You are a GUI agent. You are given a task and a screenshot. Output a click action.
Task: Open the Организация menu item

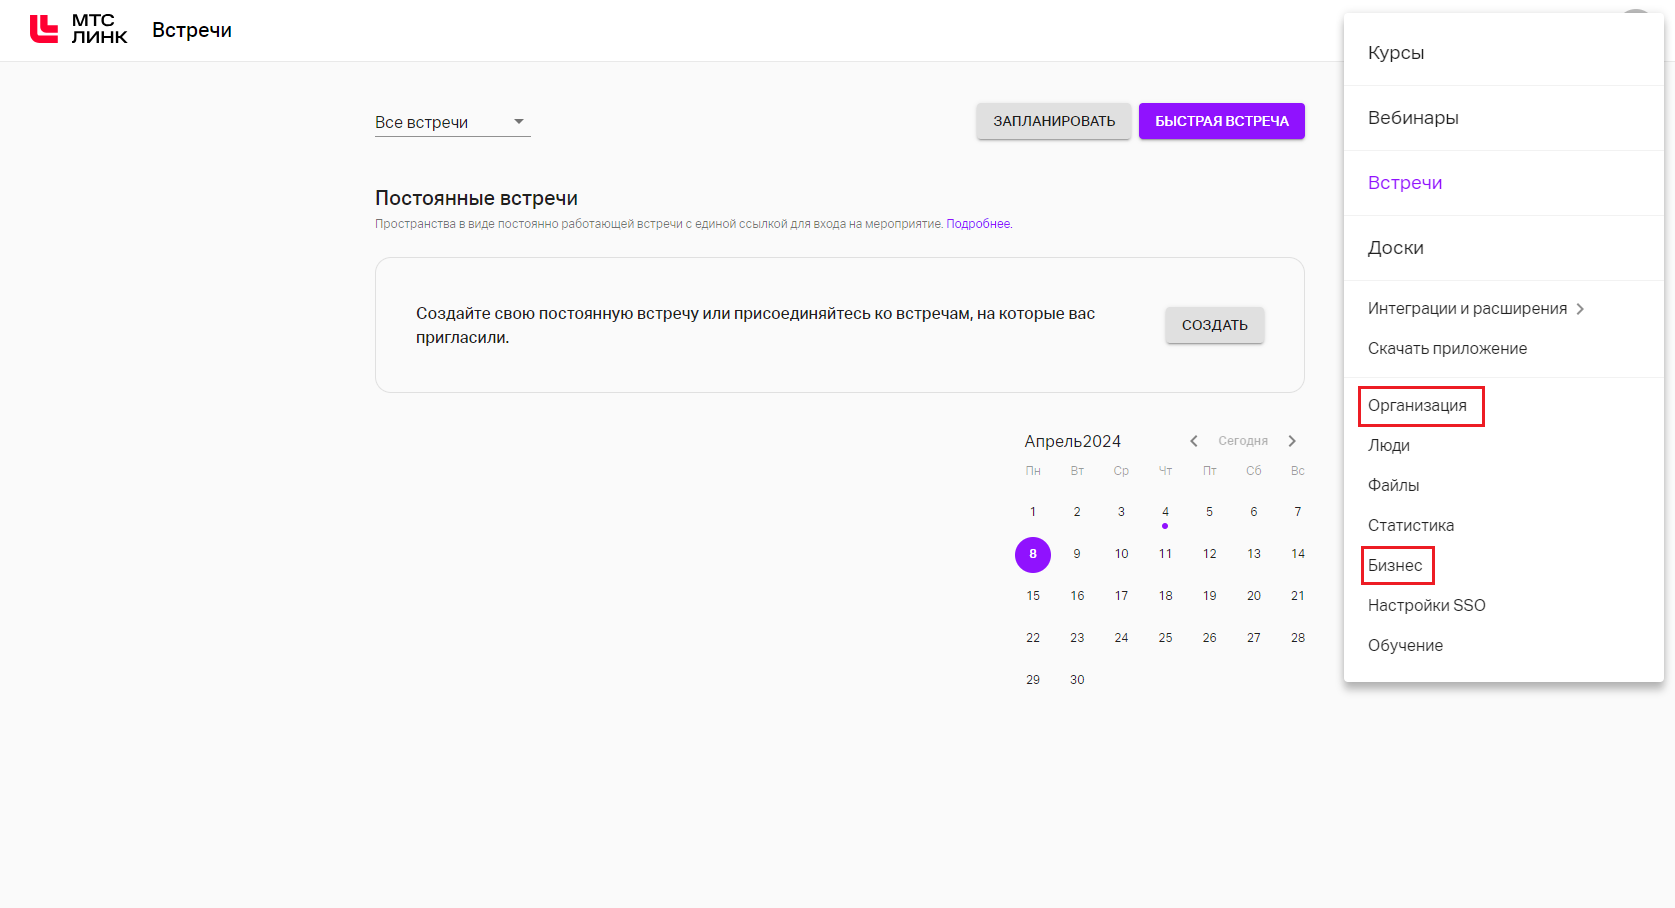pos(1417,405)
